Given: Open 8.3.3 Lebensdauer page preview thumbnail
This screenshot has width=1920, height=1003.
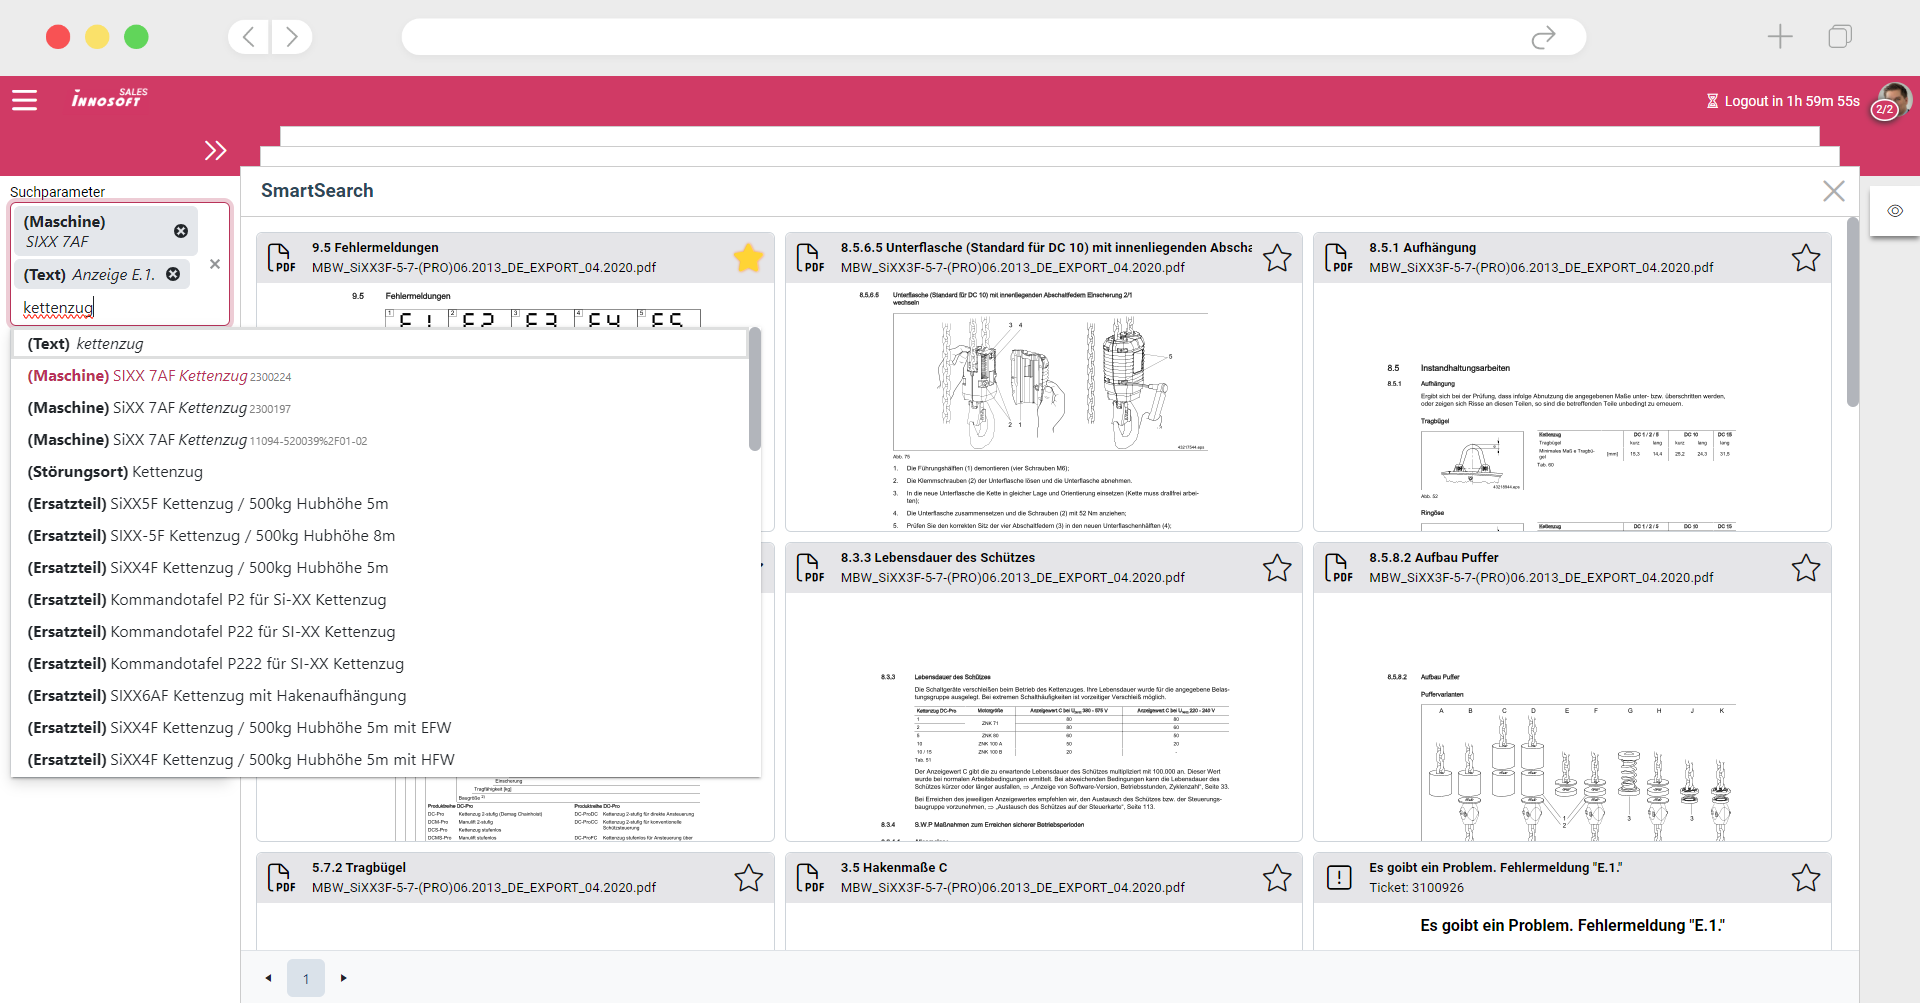Looking at the screenshot, I should (x=1043, y=717).
